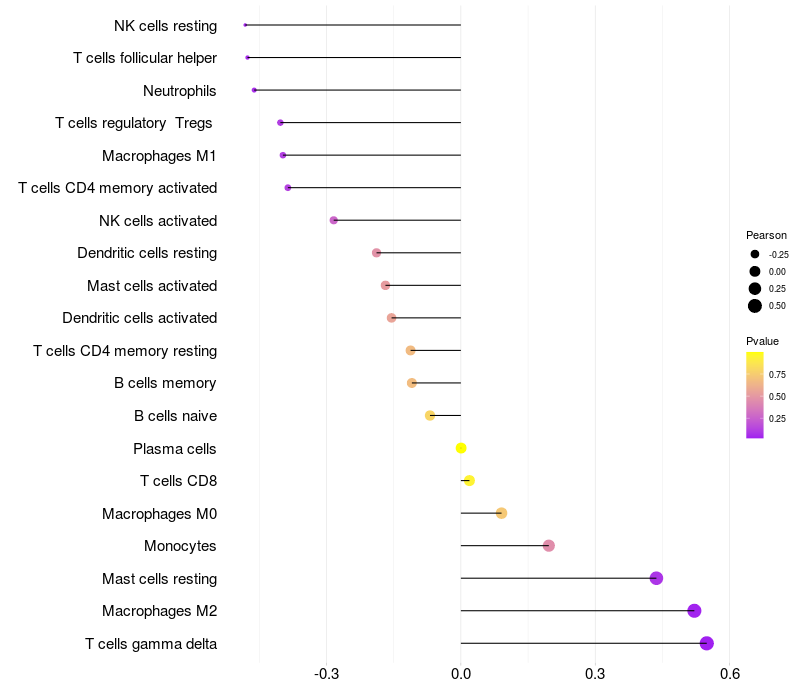Click the T cells gamma delta data point
This screenshot has height=700, width=800.
coord(707,643)
